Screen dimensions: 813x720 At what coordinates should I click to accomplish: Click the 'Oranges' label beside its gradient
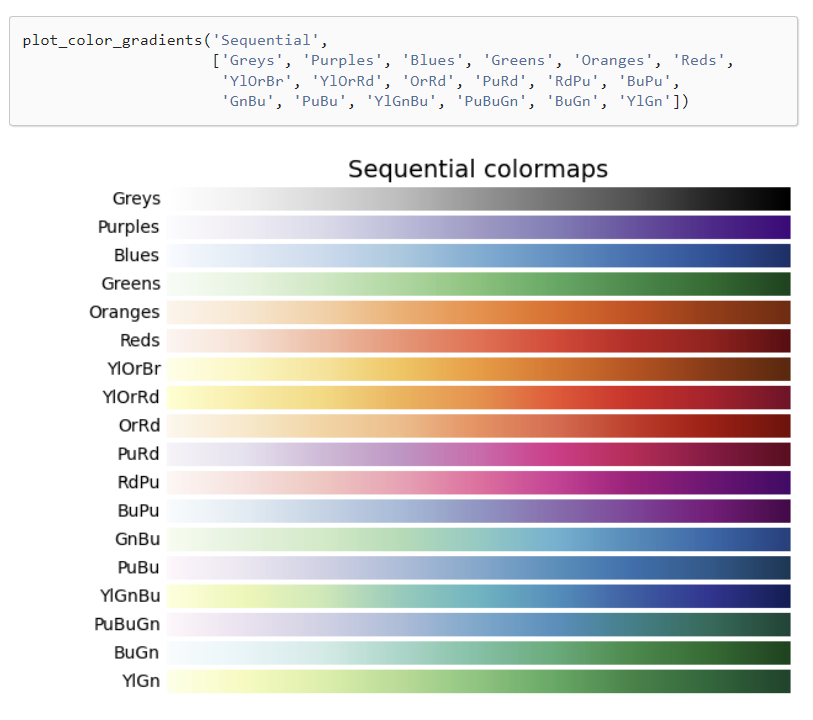124,313
